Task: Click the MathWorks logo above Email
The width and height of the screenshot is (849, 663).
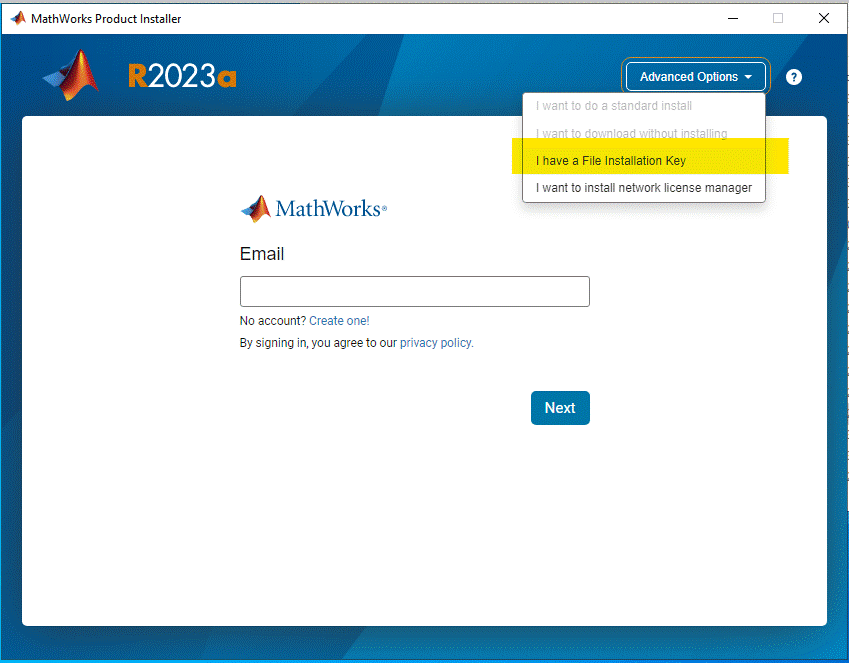Action: 314,209
